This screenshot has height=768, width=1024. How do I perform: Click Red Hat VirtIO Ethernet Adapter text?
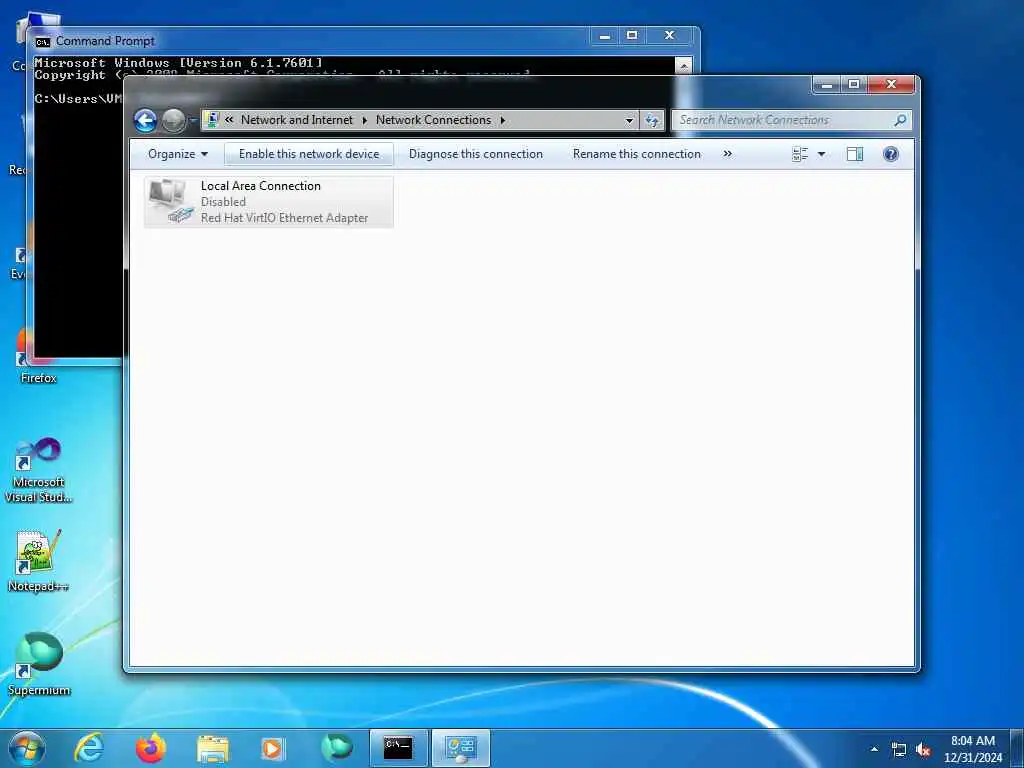coord(284,218)
